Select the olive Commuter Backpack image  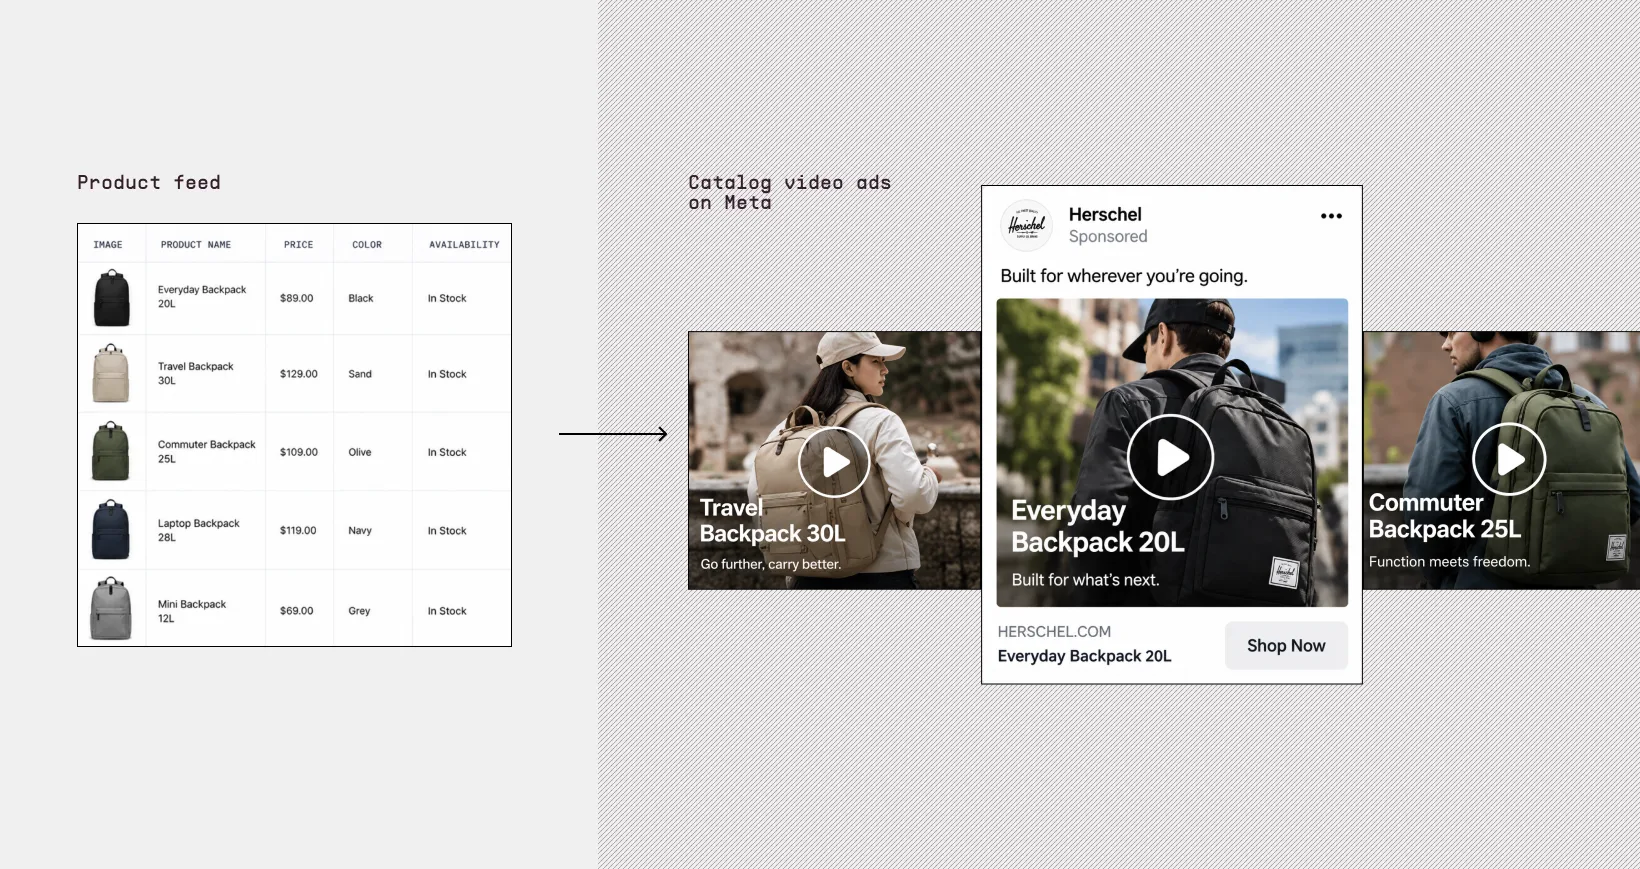click(x=111, y=452)
